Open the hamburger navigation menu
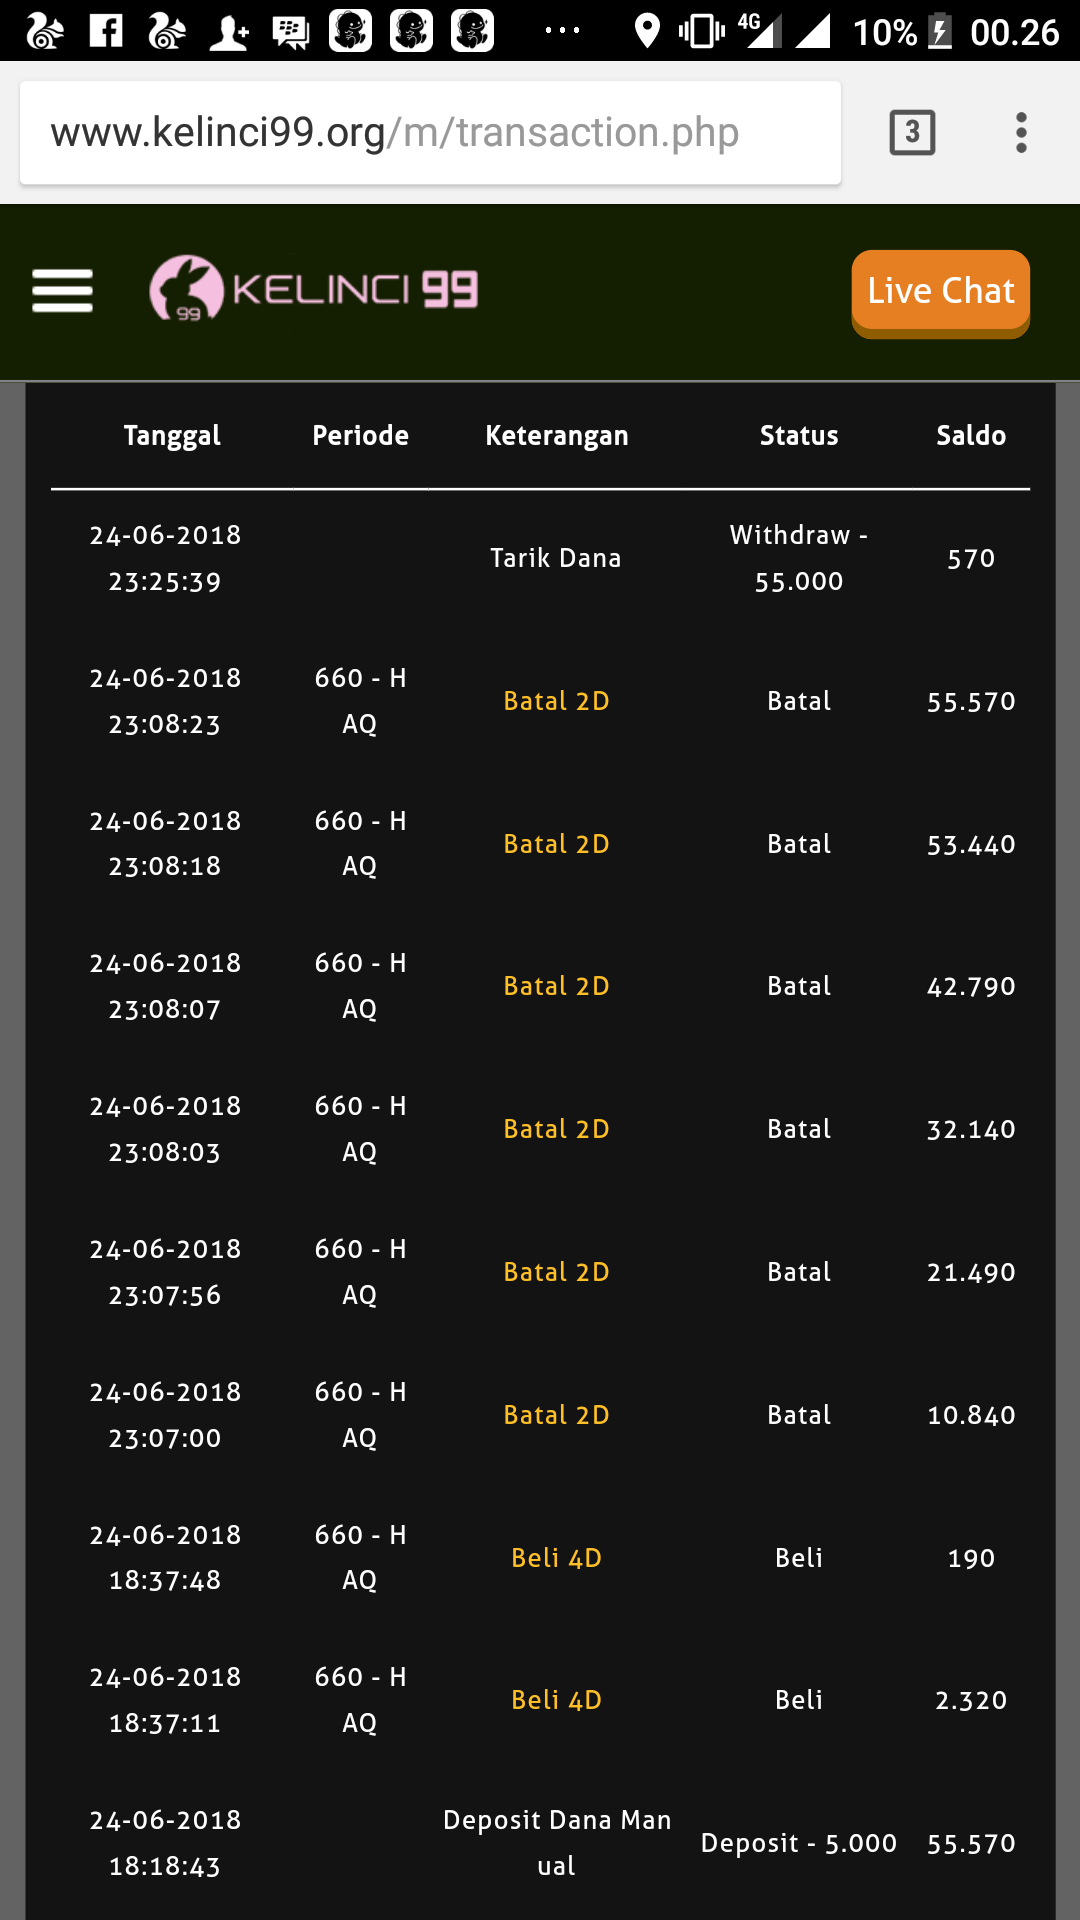The image size is (1080, 1920). coord(62,291)
